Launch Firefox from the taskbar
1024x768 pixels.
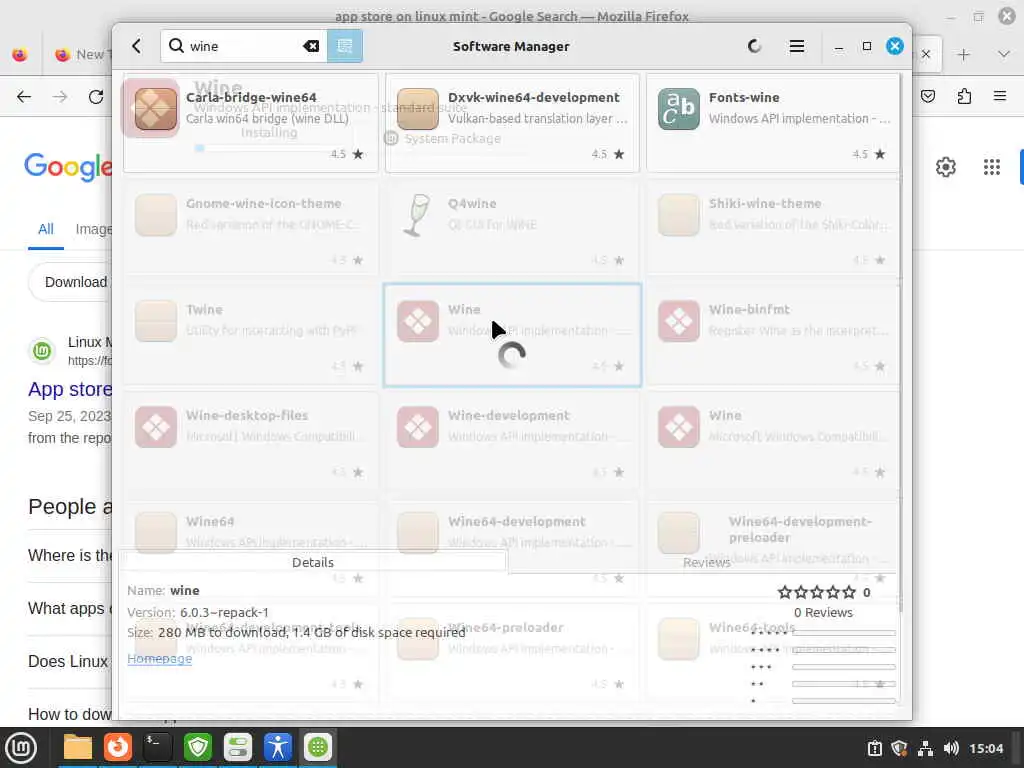(118, 748)
